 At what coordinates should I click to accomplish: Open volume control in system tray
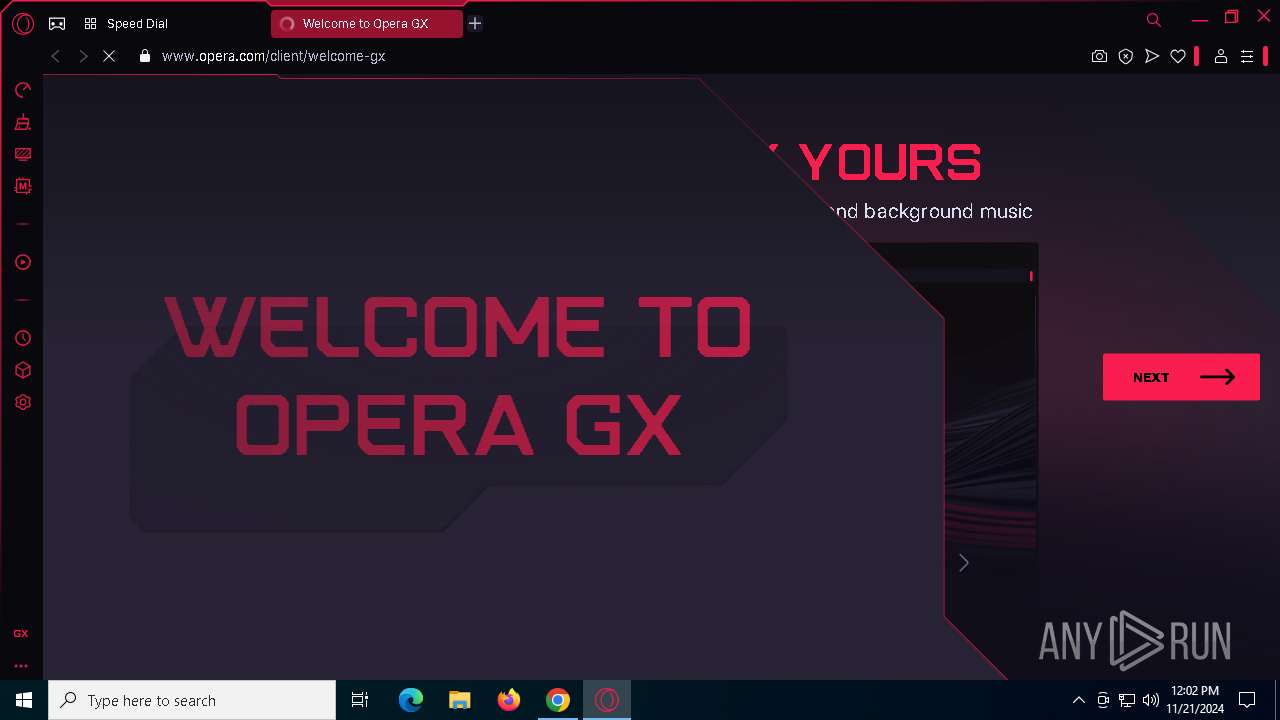point(1151,700)
